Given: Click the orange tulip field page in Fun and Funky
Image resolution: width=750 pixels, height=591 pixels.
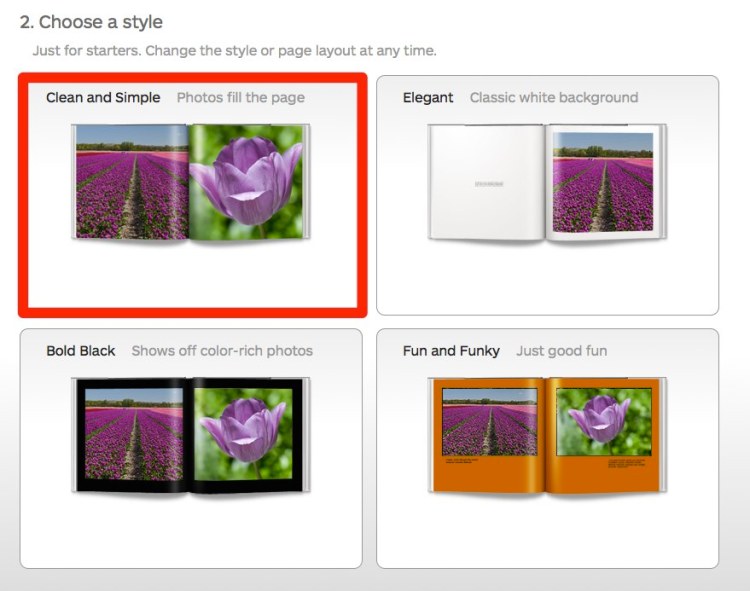Looking at the screenshot, I should tap(489, 433).
